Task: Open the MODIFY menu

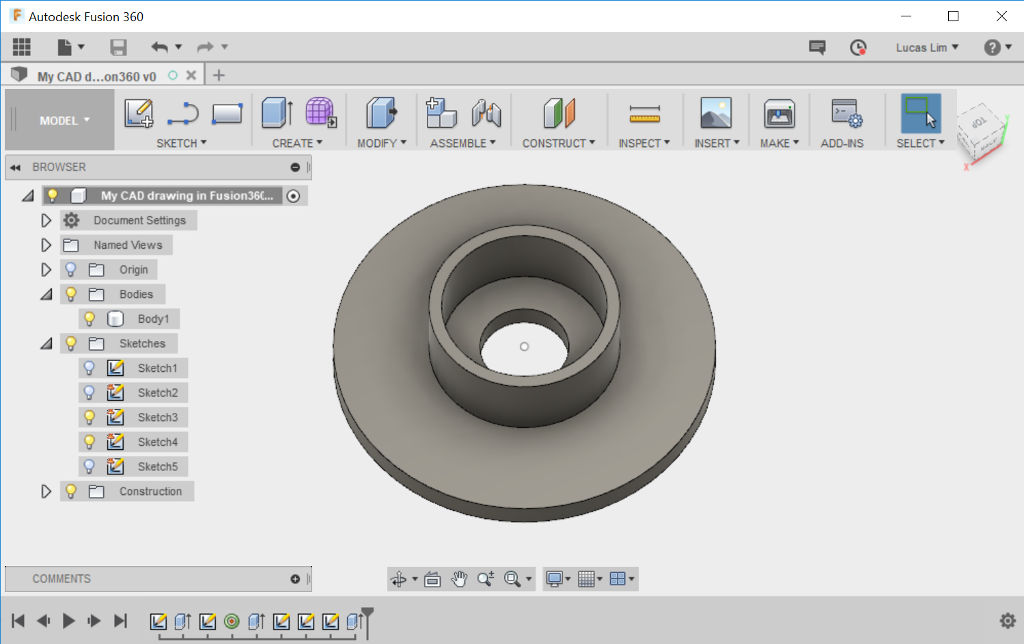Action: (381, 143)
